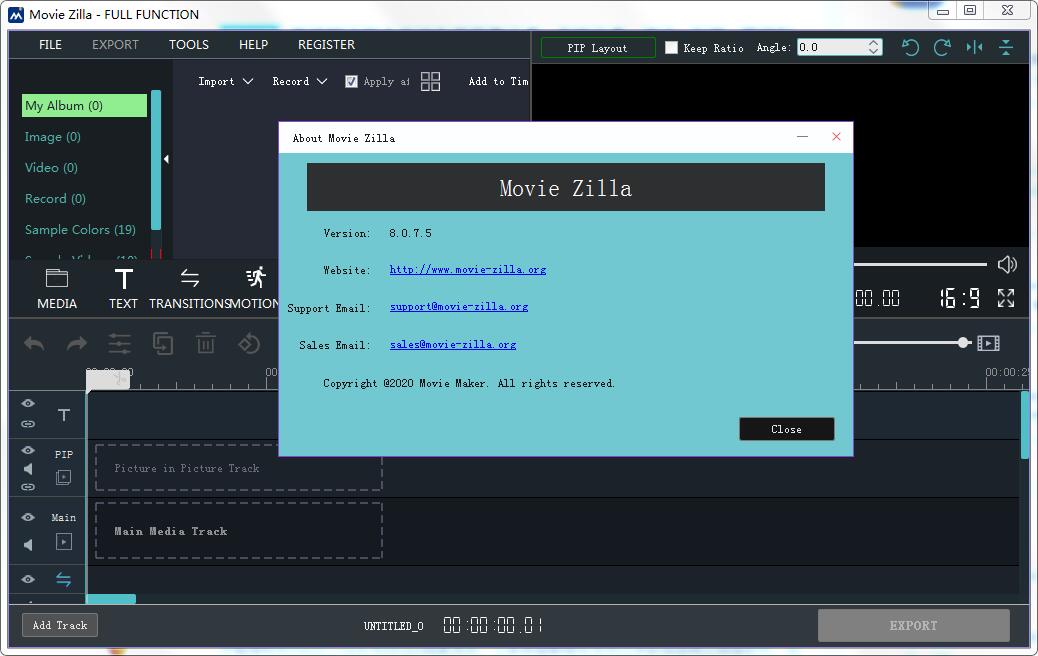The image size is (1038, 656).
Task: Click the PIP track link icon
Action: click(28, 487)
